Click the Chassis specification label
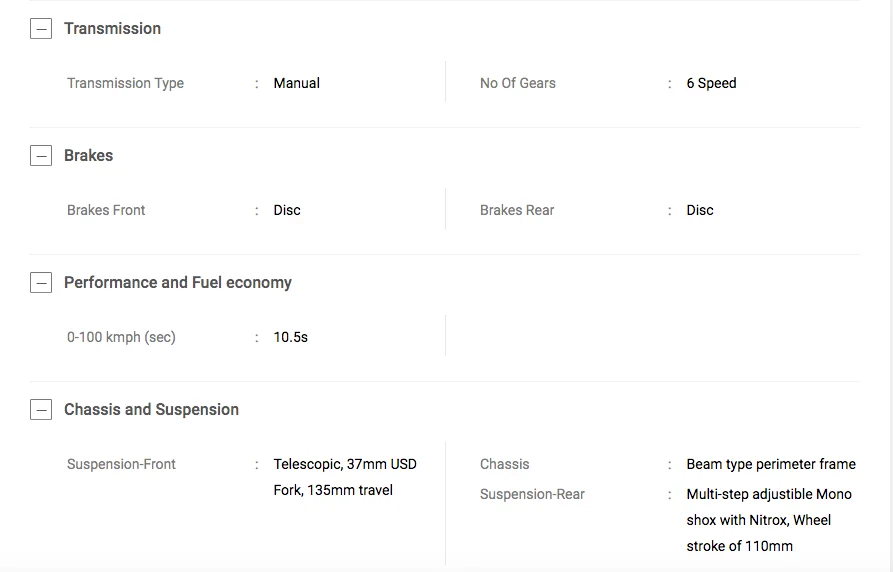Viewport: 893px width, 572px height. [x=504, y=464]
